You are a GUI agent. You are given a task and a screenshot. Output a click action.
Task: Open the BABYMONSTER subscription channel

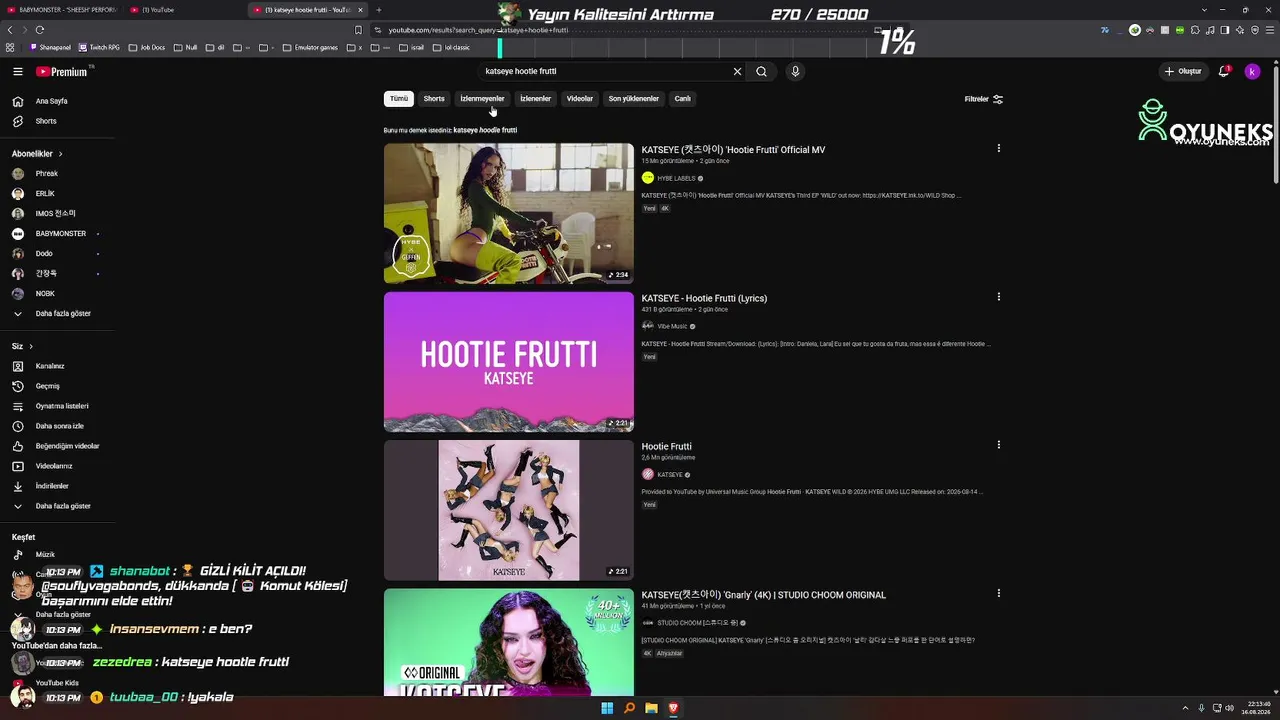click(x=58, y=234)
